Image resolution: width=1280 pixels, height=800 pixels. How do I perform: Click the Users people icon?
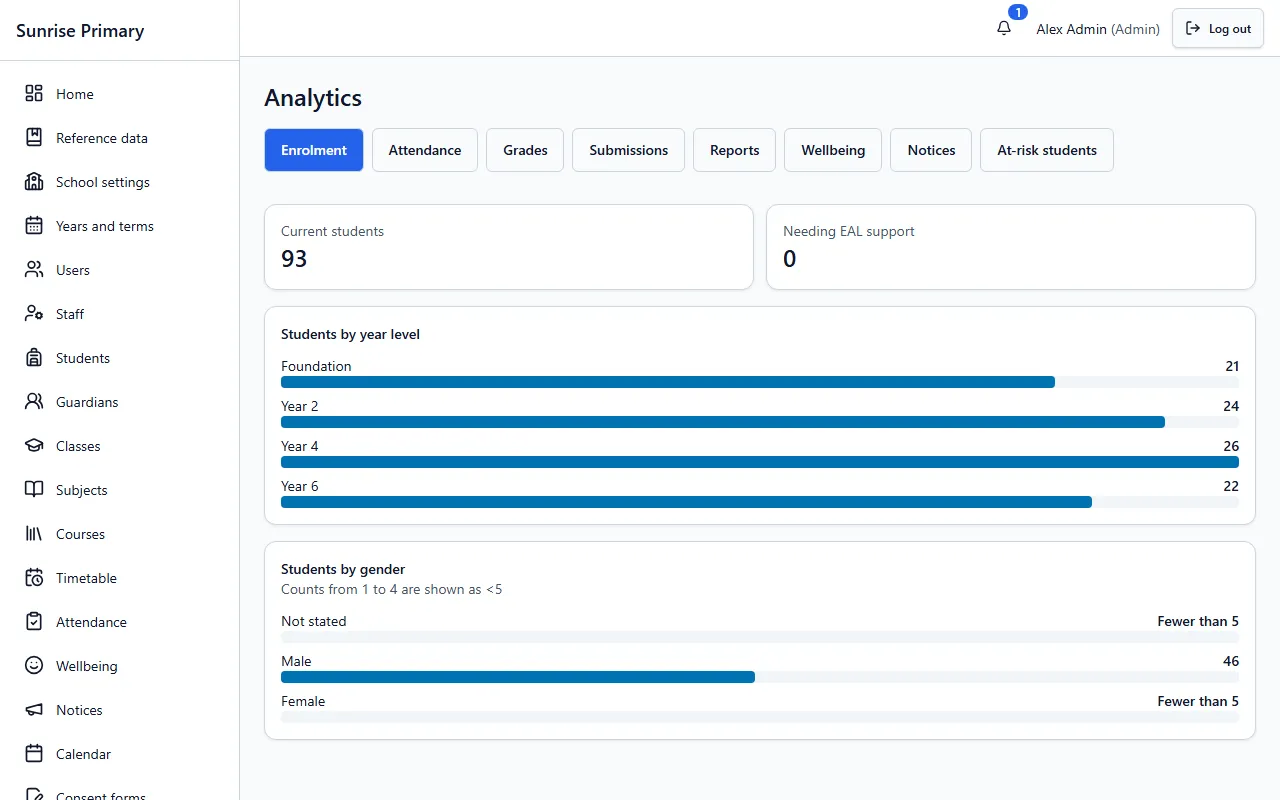[34, 269]
